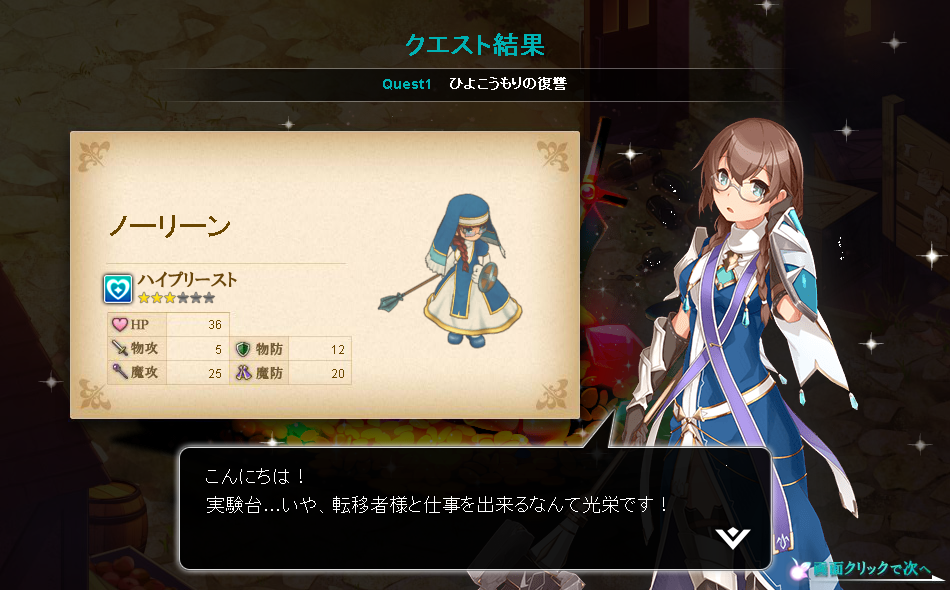950x590 pixels.
Task: Click the ノーリーン character name
Action: tap(170, 226)
